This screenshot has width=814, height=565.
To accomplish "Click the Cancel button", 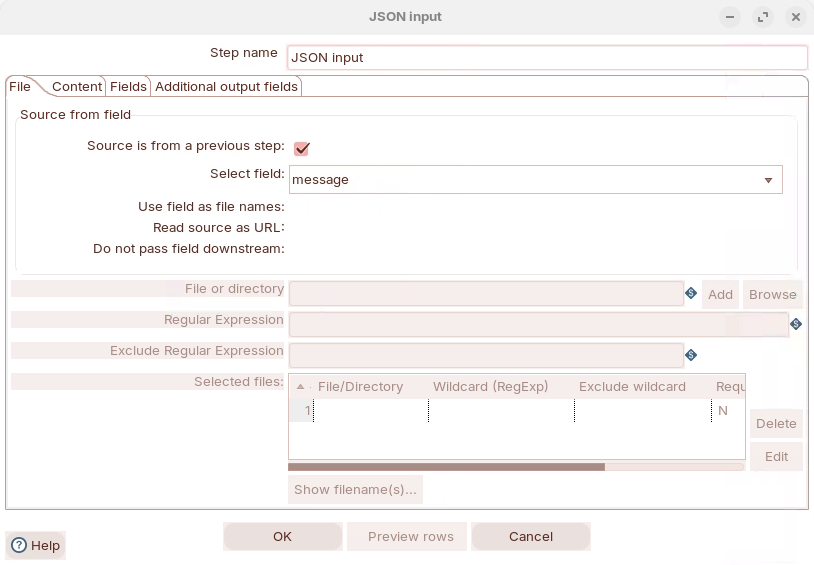I will (530, 537).
